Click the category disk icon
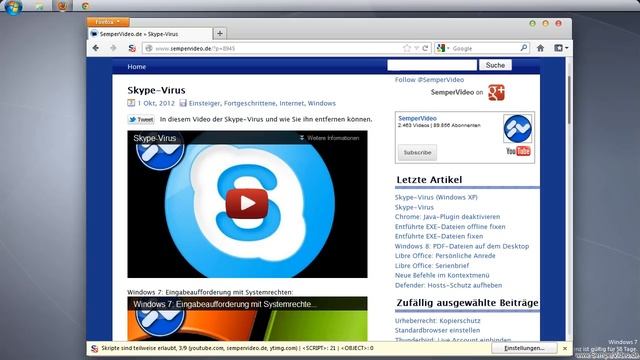Screen dimensions: 640x360 (x=183, y=103)
